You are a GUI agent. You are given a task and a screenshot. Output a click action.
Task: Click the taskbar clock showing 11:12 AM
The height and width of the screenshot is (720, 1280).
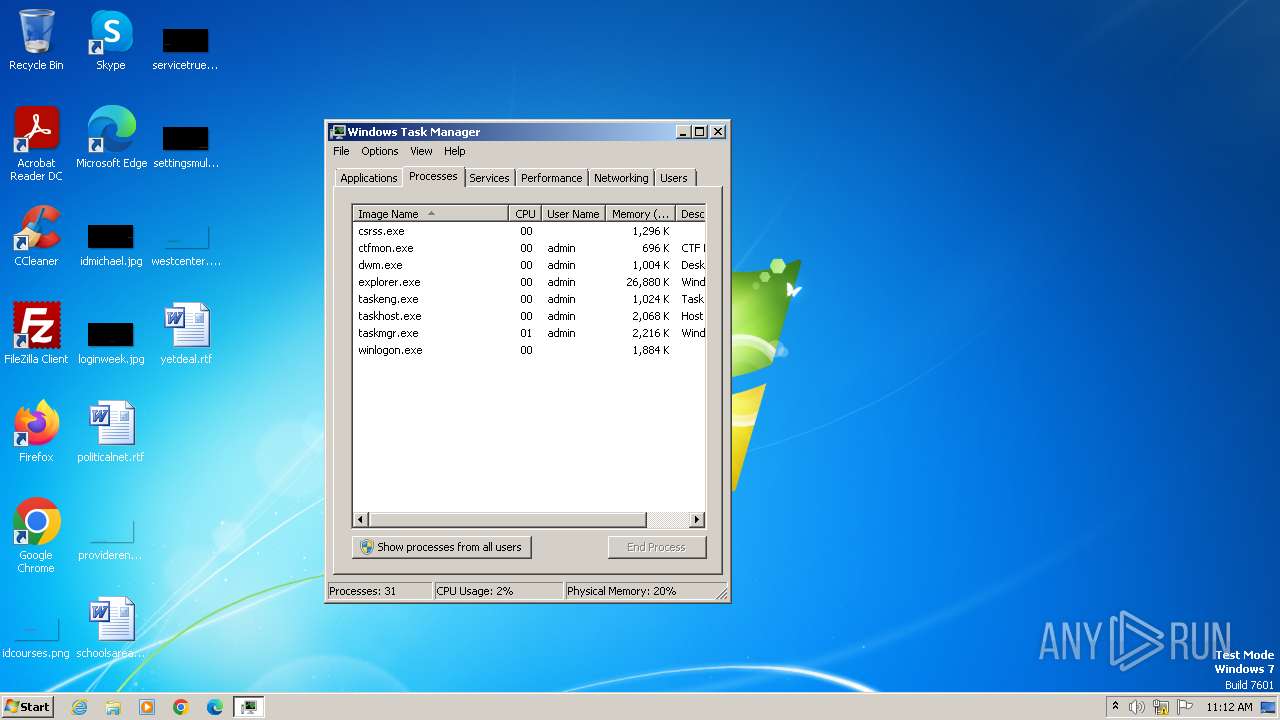1229,707
